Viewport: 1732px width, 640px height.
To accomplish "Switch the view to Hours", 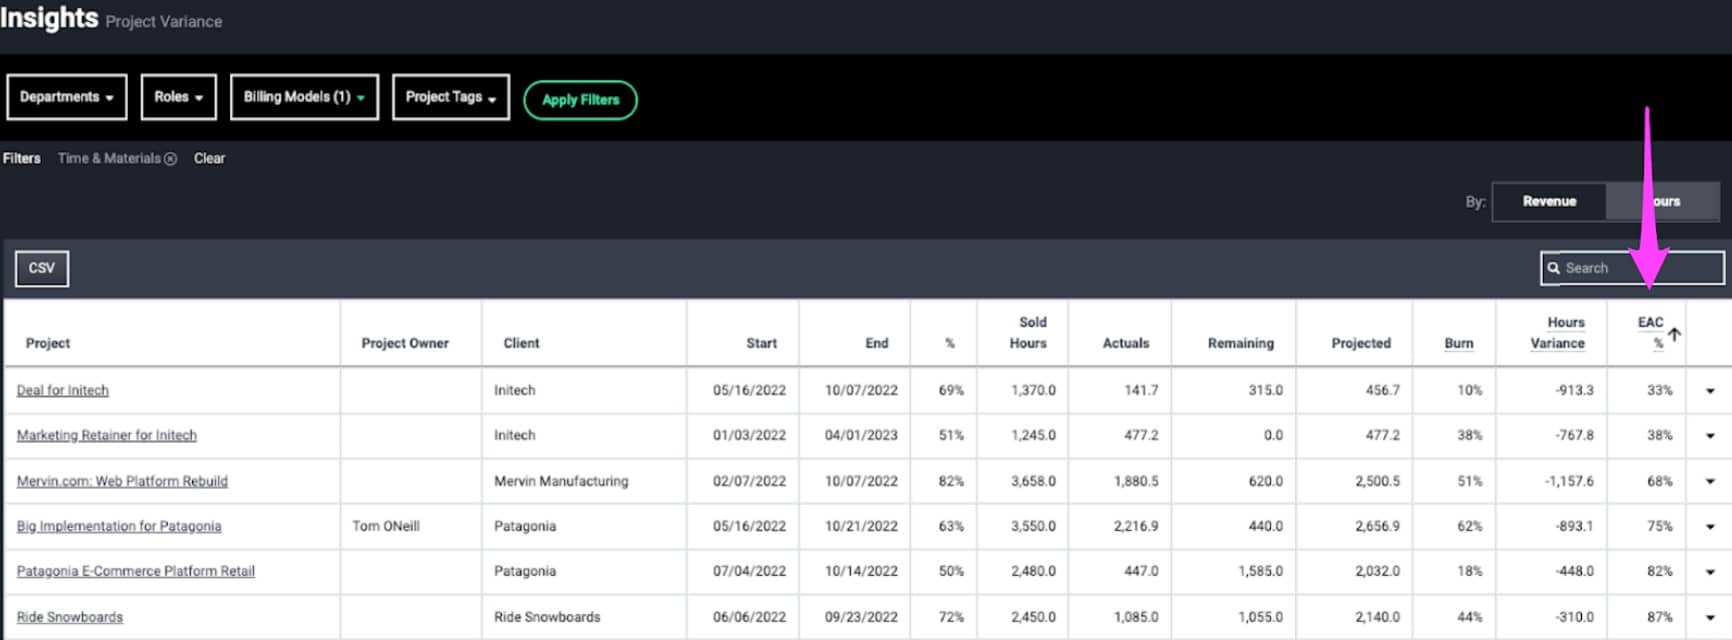I will pyautogui.click(x=1664, y=202).
